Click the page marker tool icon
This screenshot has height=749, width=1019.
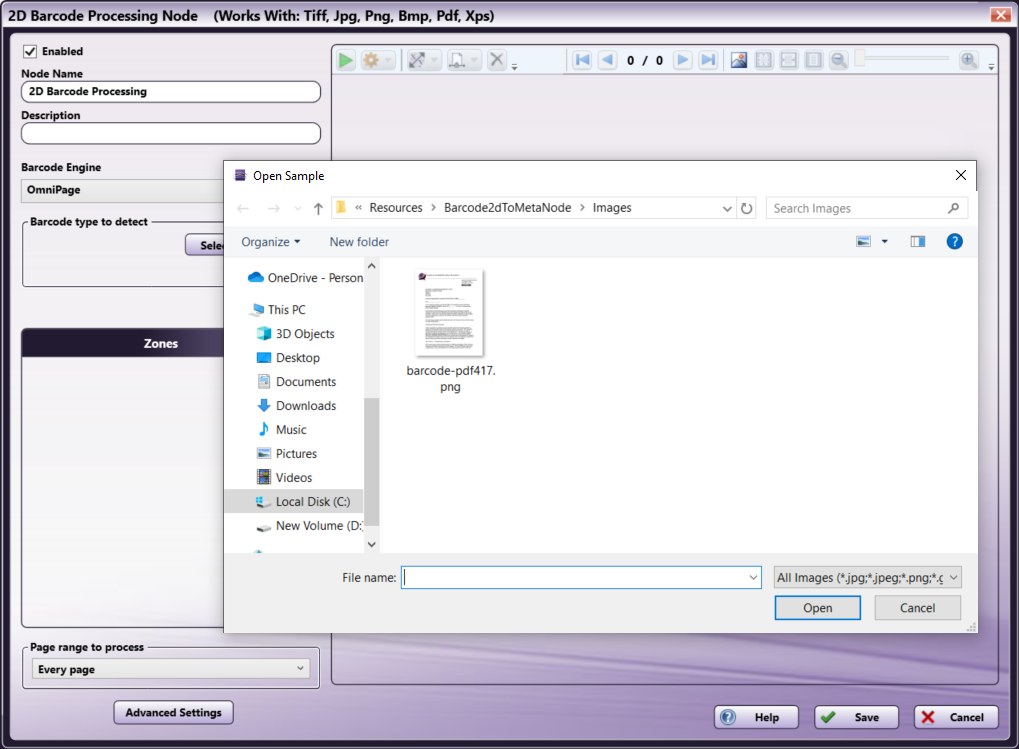458,60
